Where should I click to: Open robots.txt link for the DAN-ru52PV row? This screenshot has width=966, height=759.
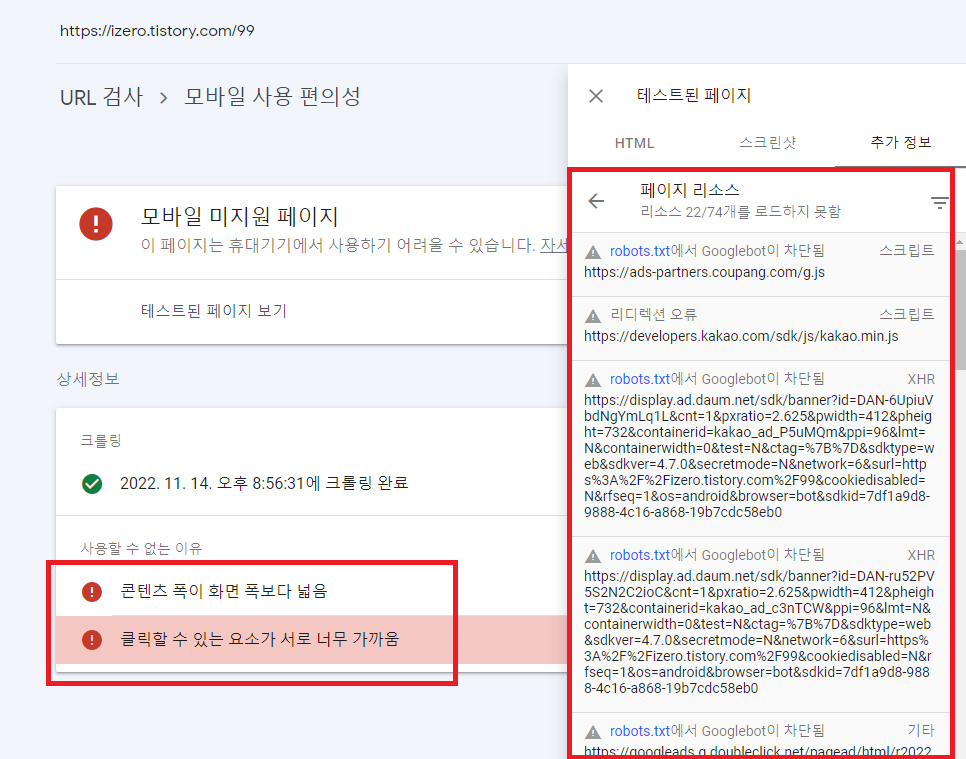pos(639,555)
